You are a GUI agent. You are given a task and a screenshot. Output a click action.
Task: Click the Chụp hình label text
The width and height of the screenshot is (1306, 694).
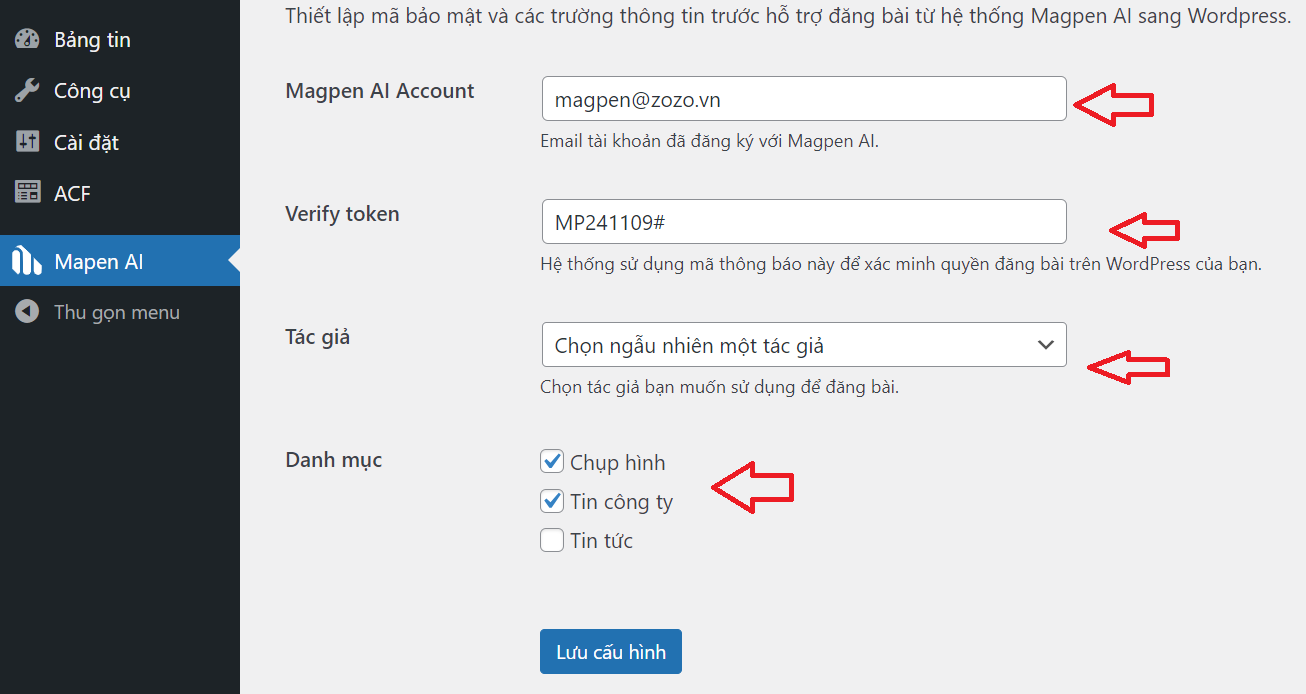pyautogui.click(x=618, y=463)
